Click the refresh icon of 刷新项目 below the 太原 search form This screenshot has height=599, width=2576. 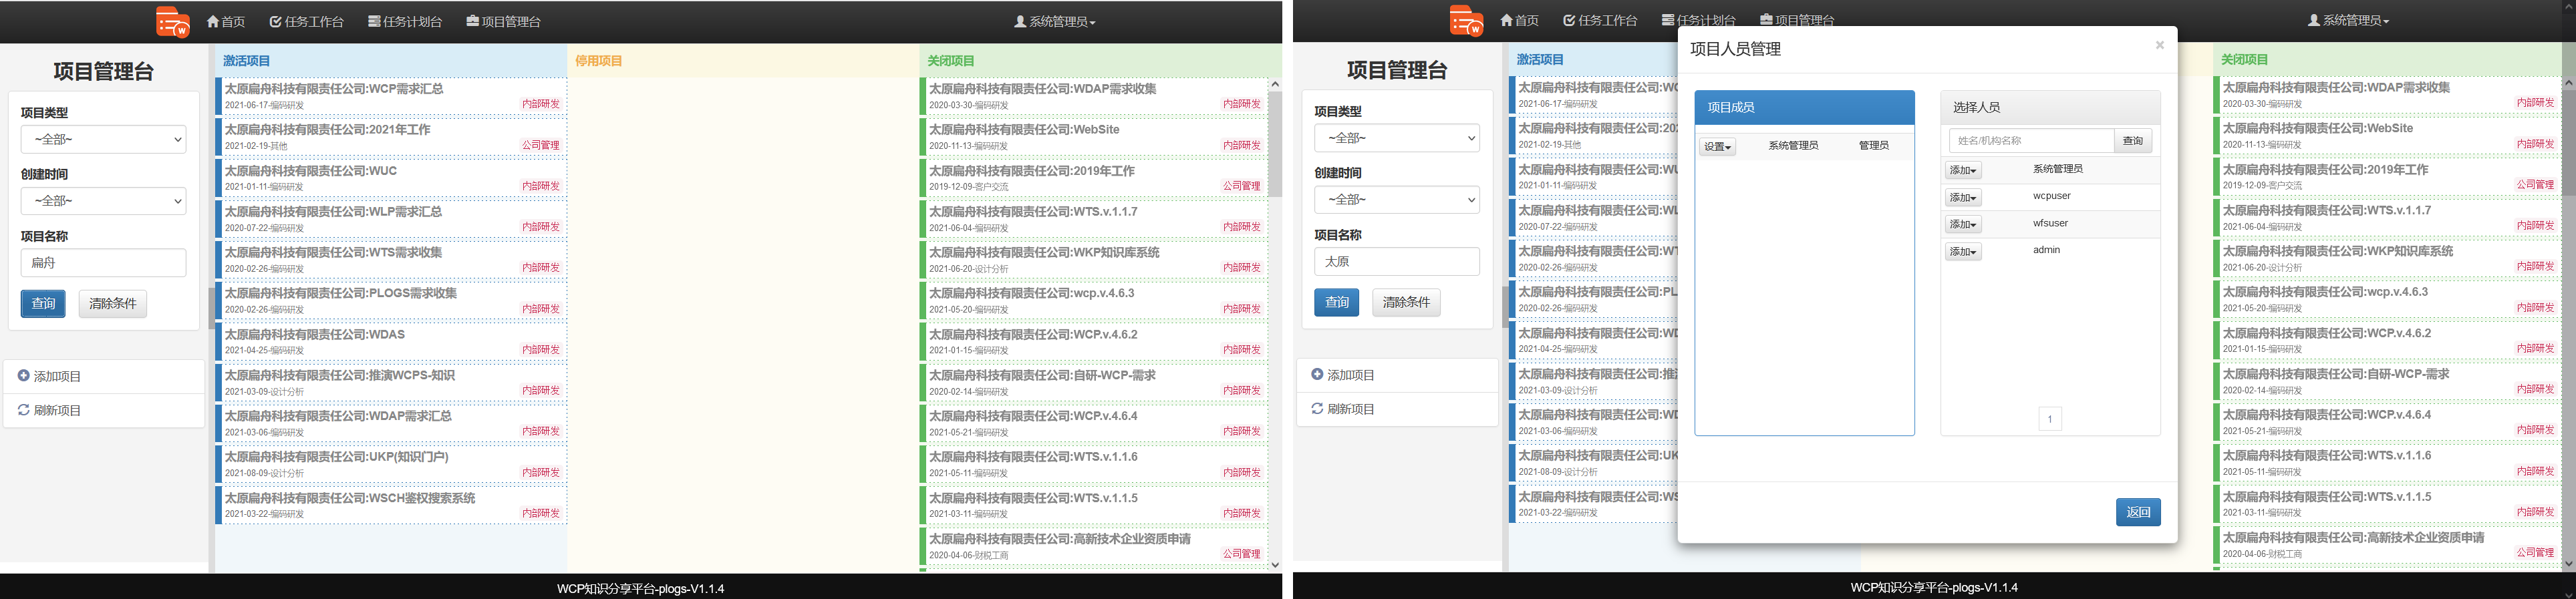(1317, 408)
